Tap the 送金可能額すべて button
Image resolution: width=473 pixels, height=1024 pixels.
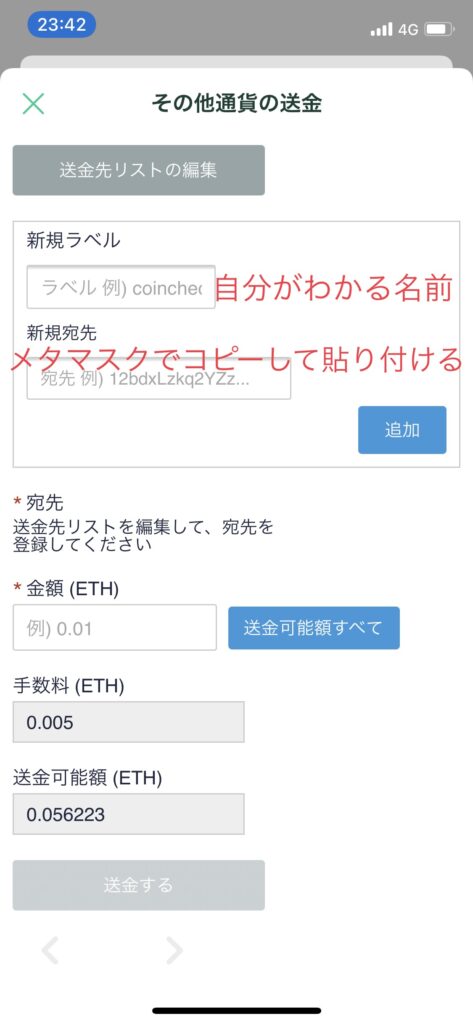(314, 628)
